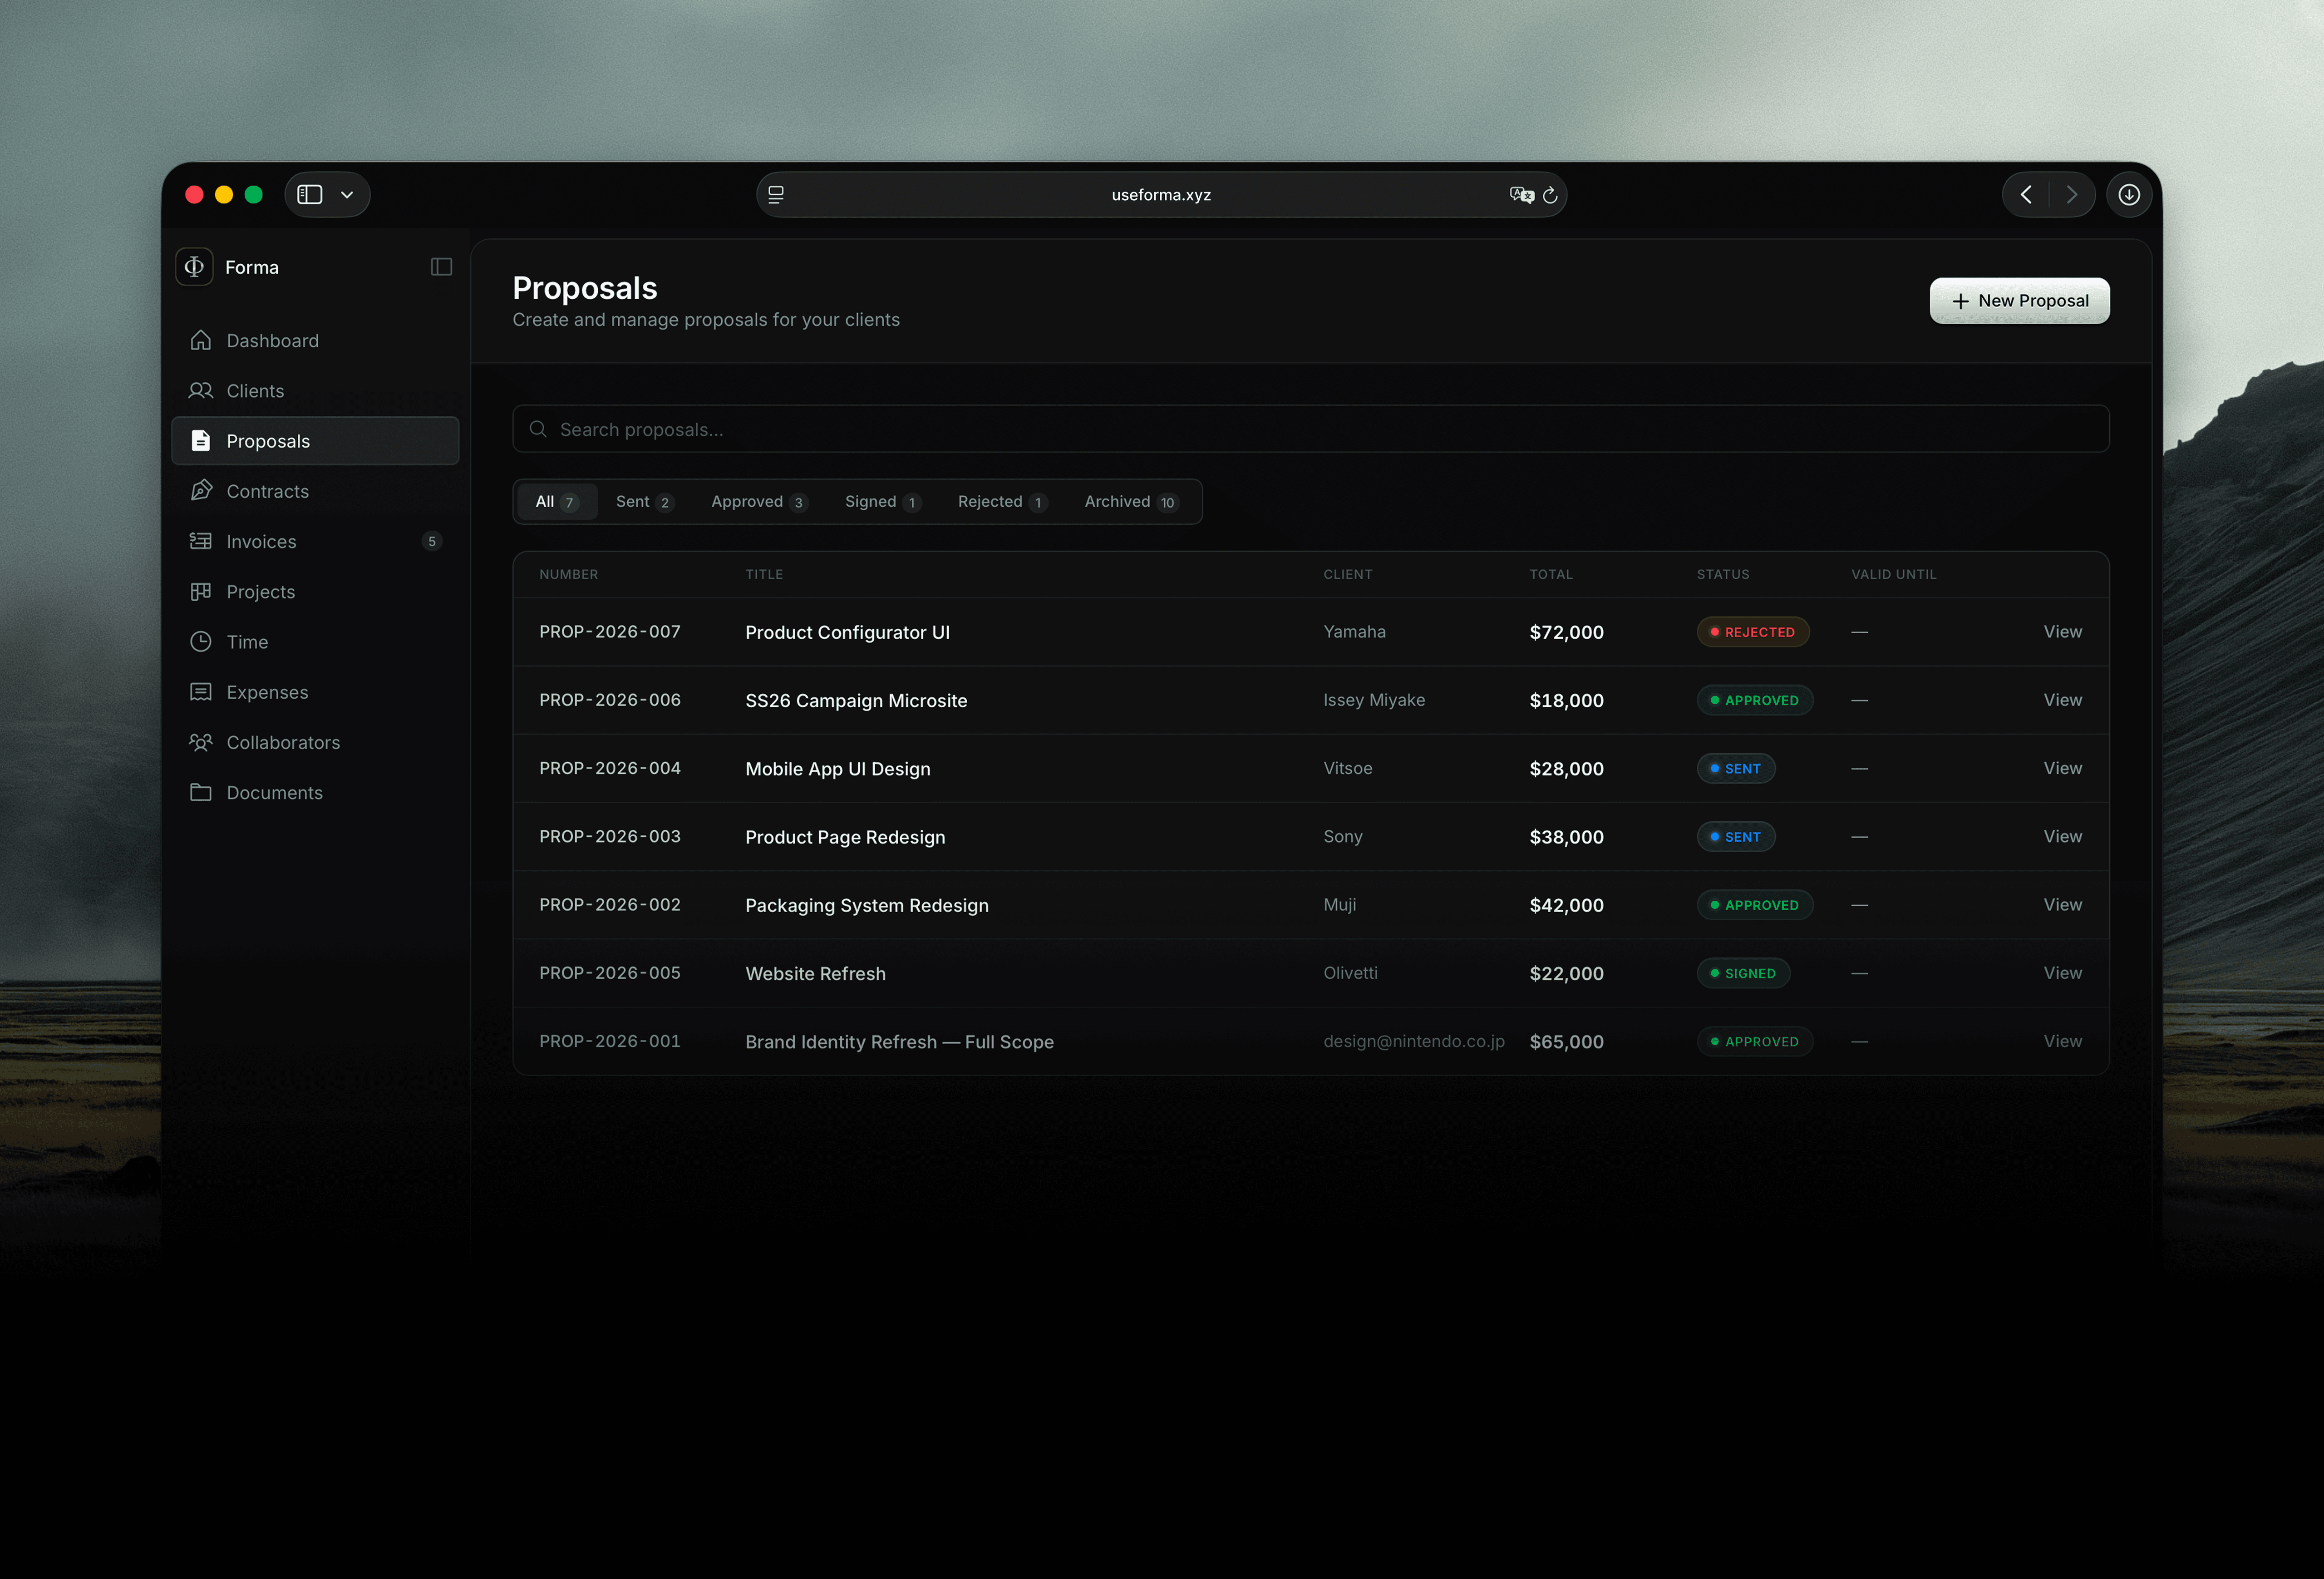Viewport: 2324px width, 1579px height.
Task: View proposal PROP-2026-007
Action: 2063,632
